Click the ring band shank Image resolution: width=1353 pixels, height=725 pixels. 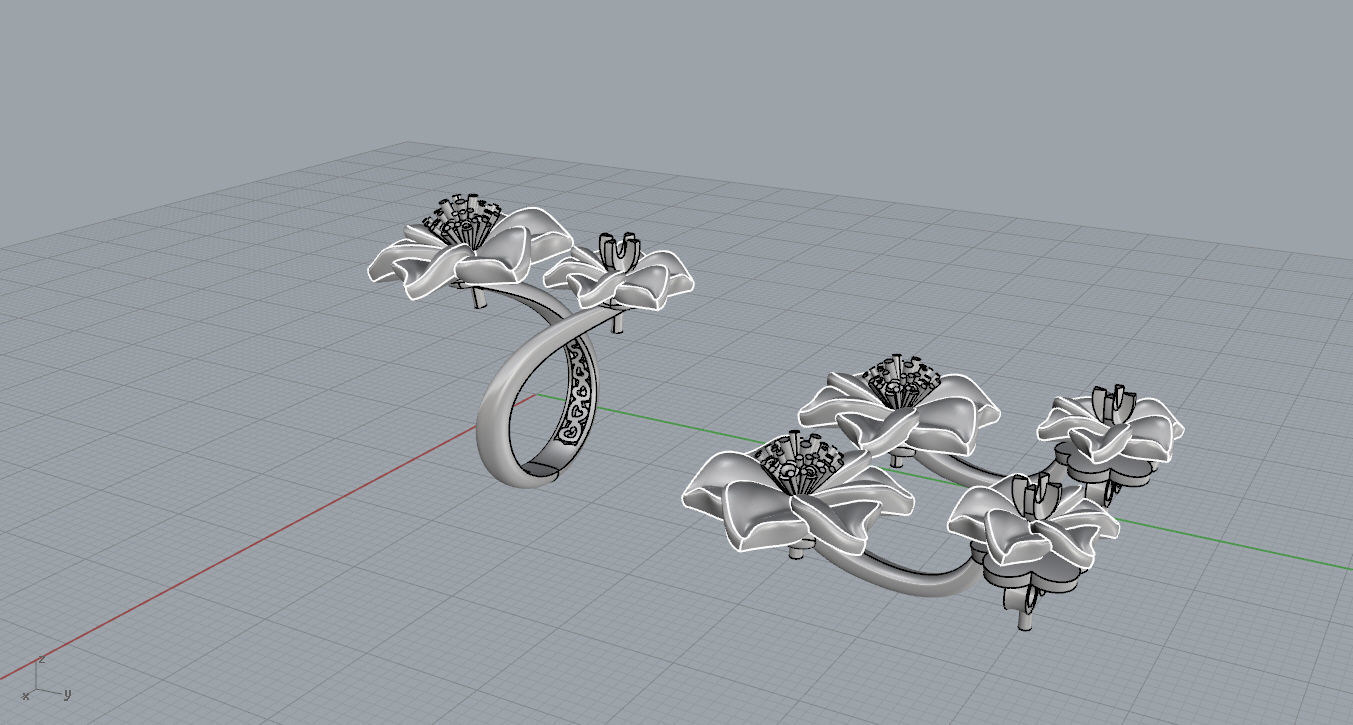pos(500,415)
